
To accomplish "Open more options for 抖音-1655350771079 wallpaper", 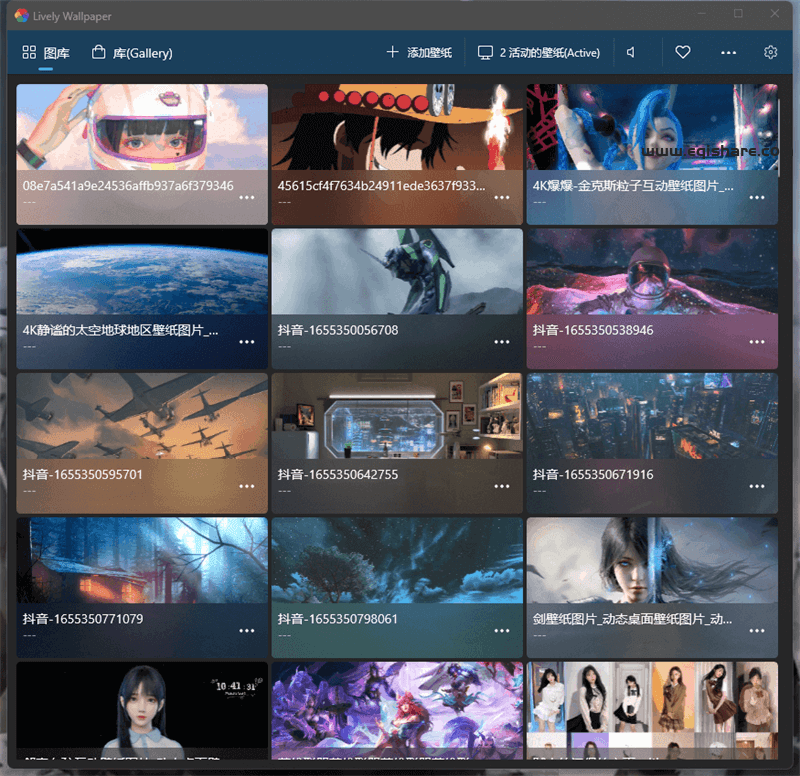I will click(x=247, y=631).
